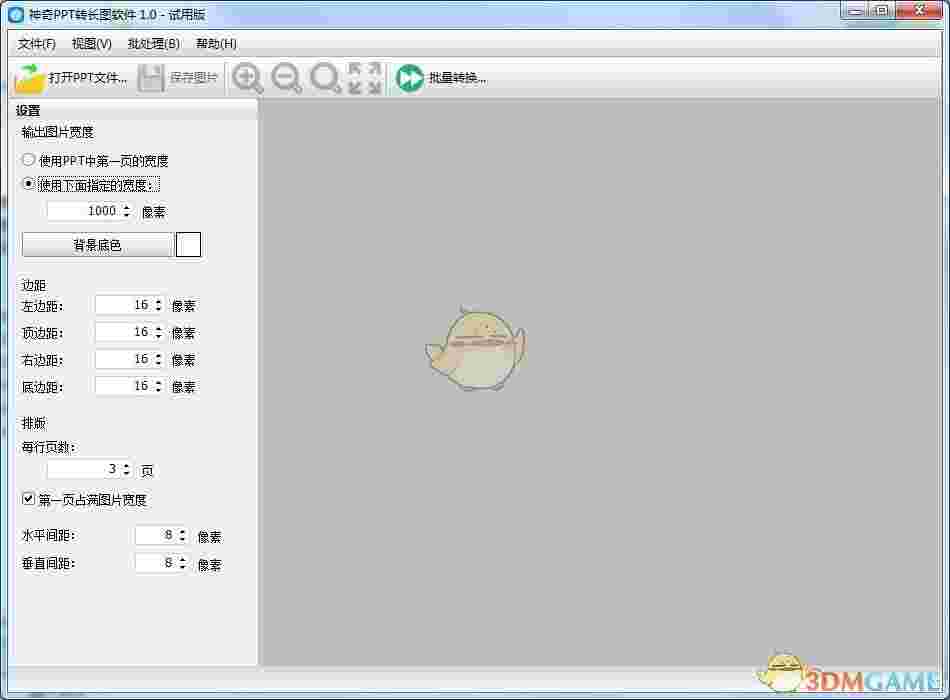
Task: Select 使用PPT中第一页的宽度 option
Action: click(28, 159)
